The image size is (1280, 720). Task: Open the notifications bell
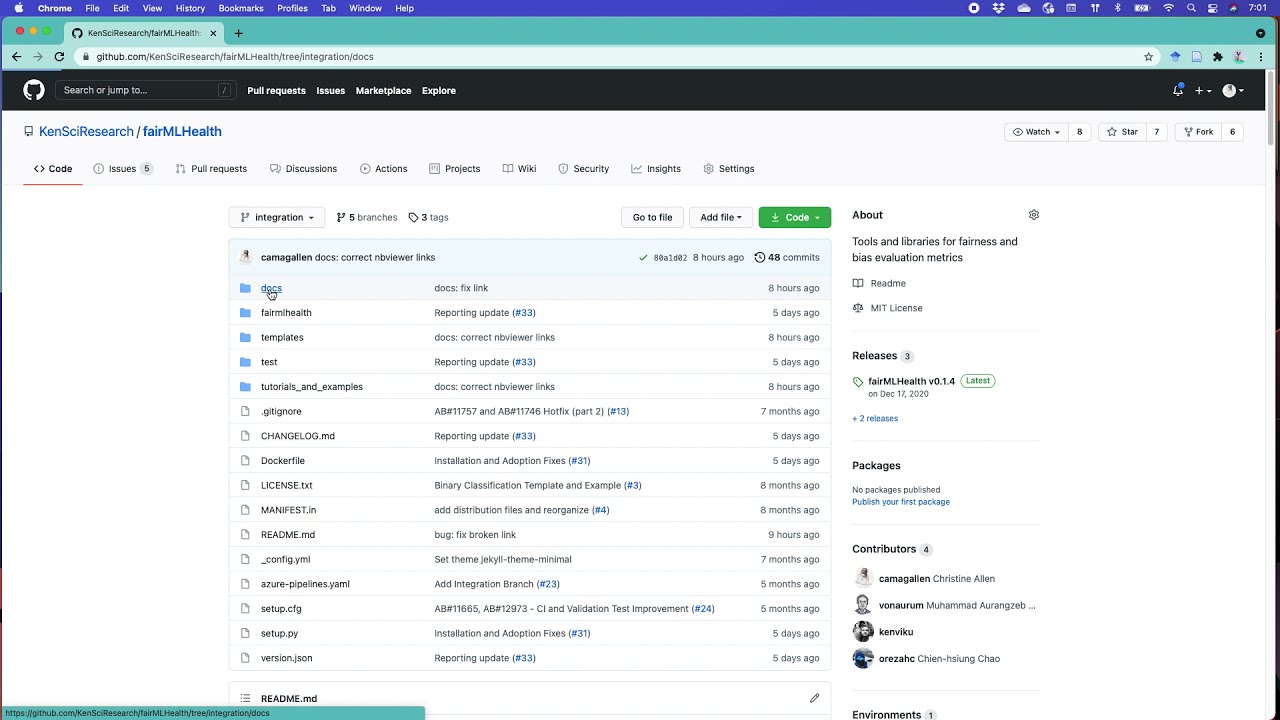pyautogui.click(x=1178, y=90)
